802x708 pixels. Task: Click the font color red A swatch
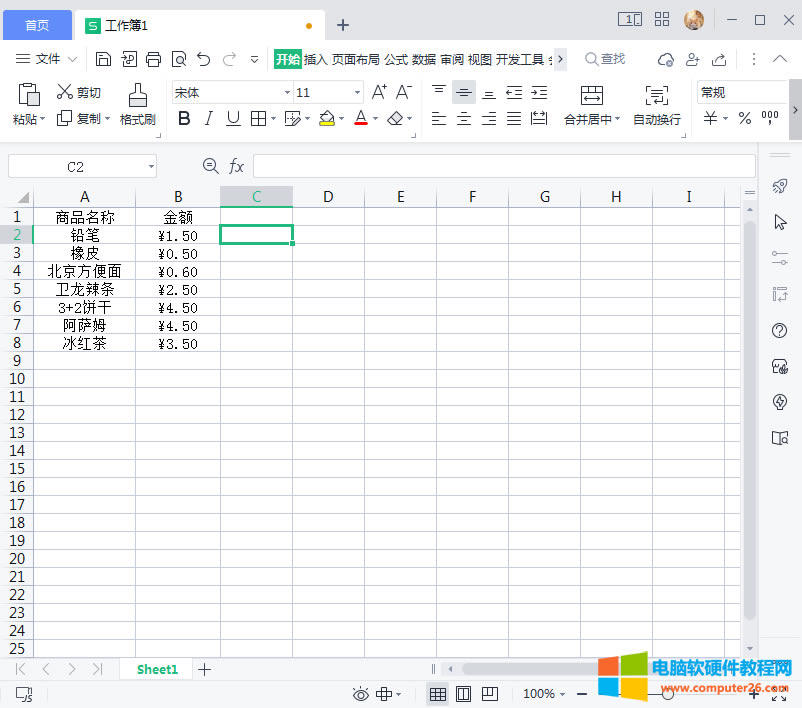361,119
